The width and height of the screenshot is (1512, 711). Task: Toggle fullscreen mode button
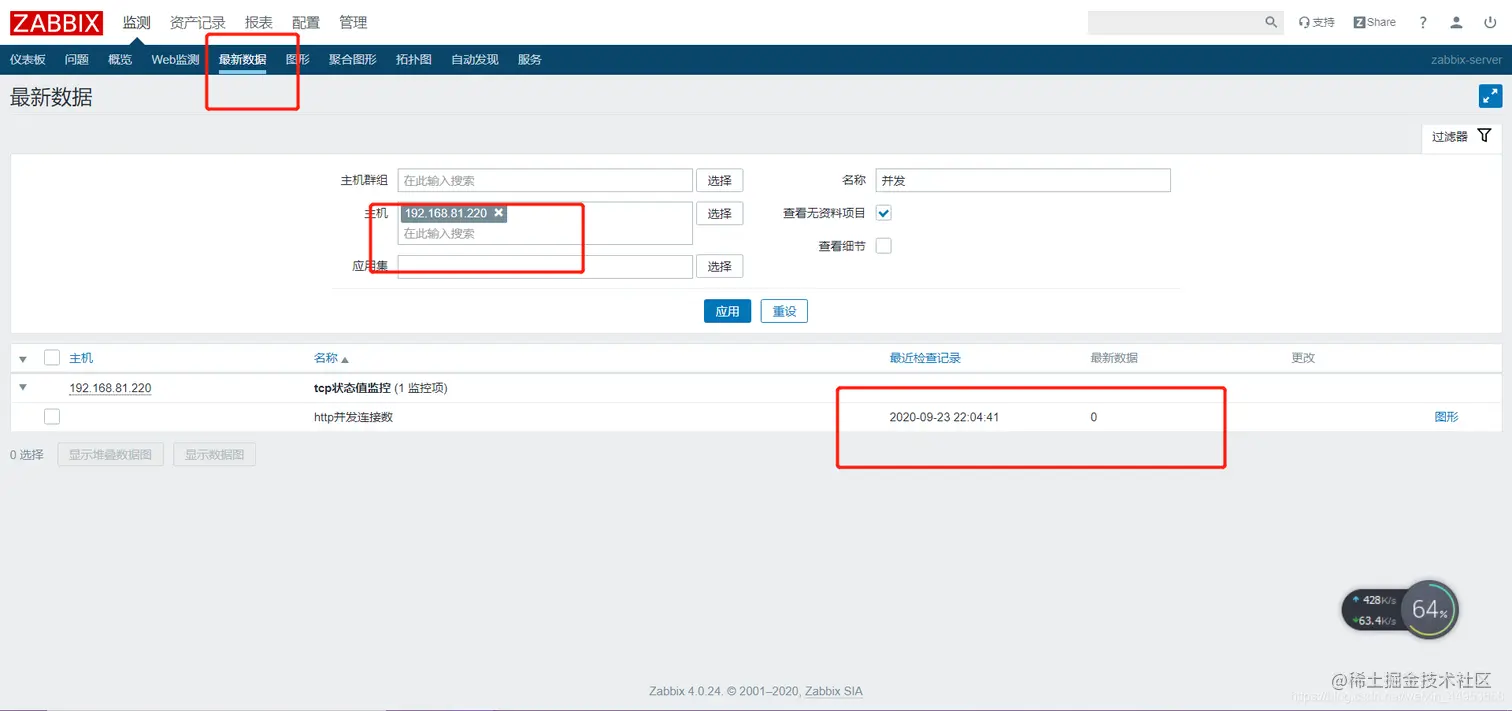[x=1490, y=96]
